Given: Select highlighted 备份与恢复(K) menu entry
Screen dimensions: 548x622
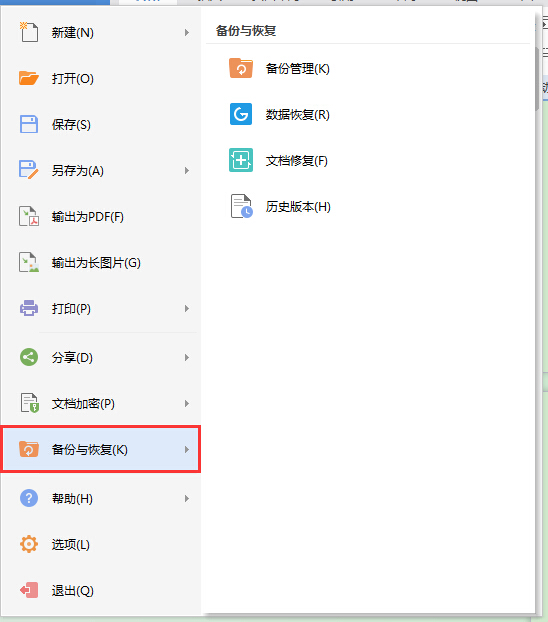Looking at the screenshot, I should pos(101,449).
